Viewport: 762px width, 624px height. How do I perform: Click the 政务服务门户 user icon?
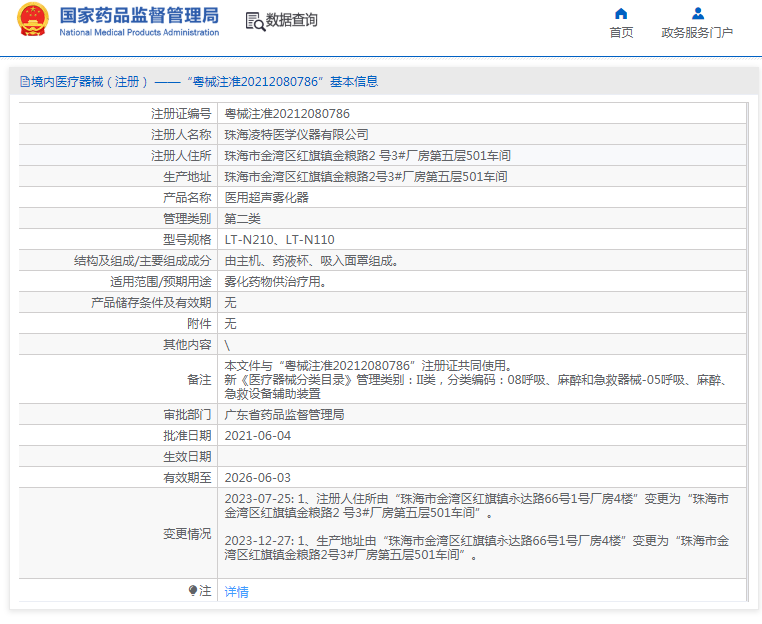click(x=698, y=14)
